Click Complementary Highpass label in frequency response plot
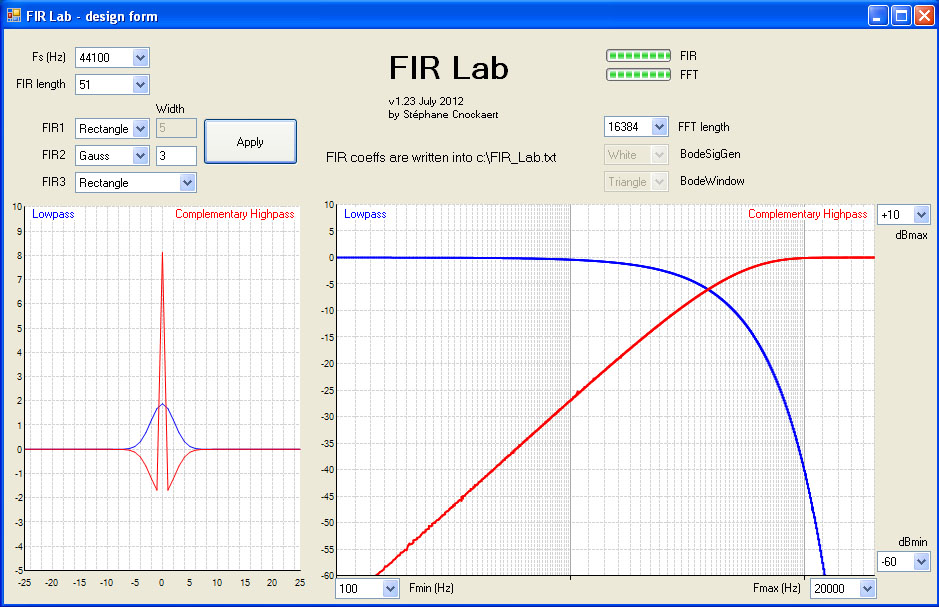Viewport: 939px width, 607px height. [807, 214]
